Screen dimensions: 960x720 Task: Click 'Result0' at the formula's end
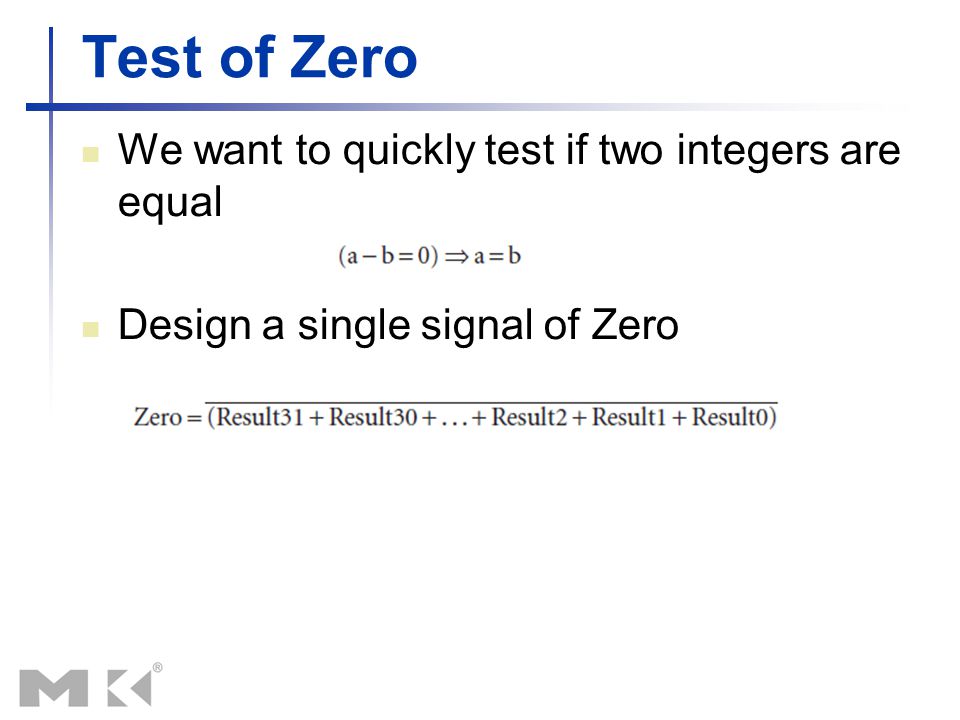[x=730, y=417]
